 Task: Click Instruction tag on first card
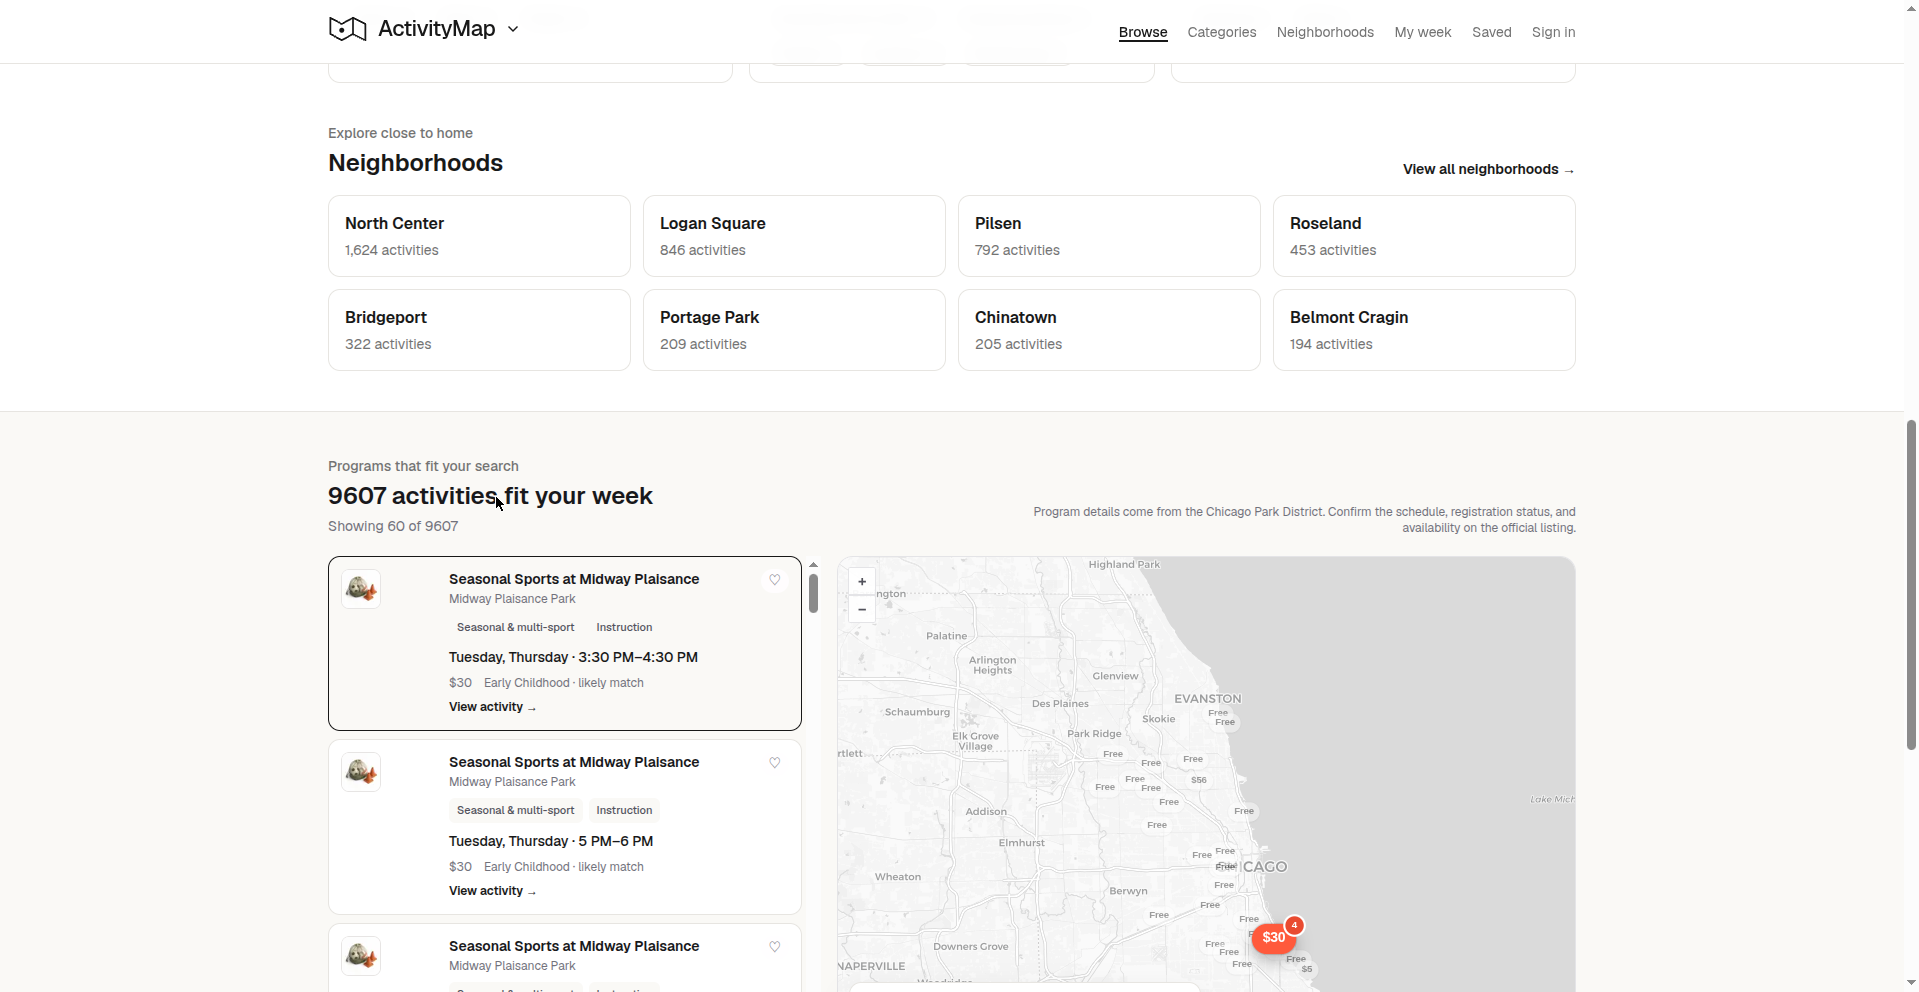(624, 627)
